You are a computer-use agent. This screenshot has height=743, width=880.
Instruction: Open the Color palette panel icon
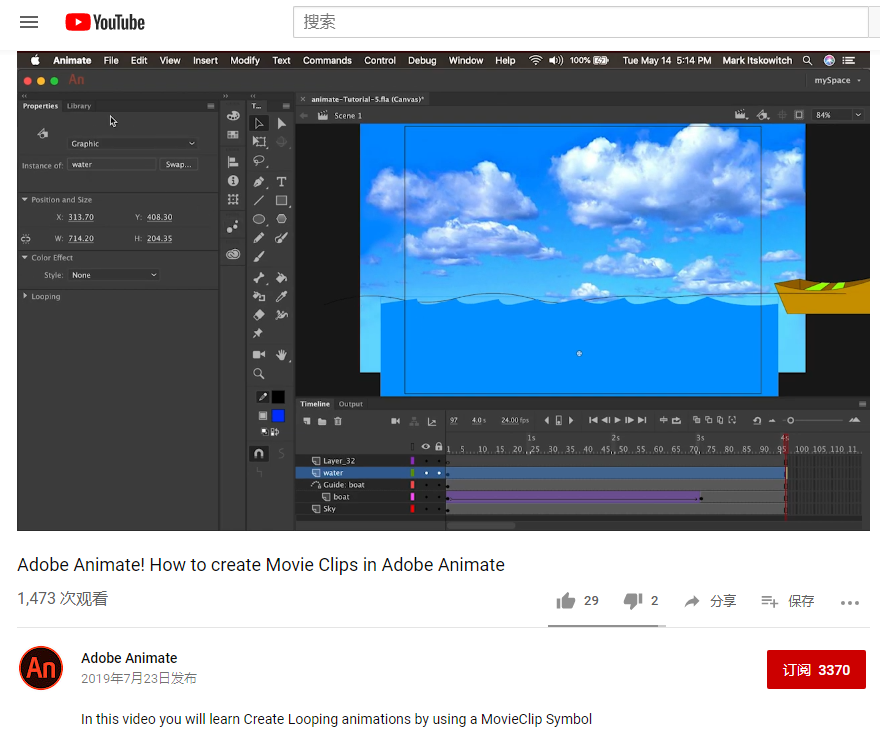pos(233,116)
